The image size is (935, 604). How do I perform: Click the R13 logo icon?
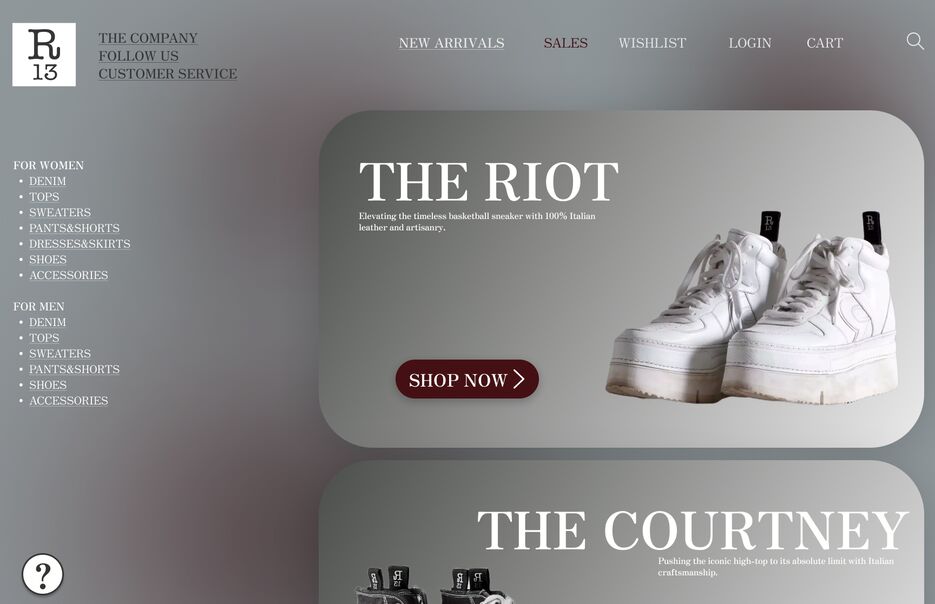tap(44, 55)
